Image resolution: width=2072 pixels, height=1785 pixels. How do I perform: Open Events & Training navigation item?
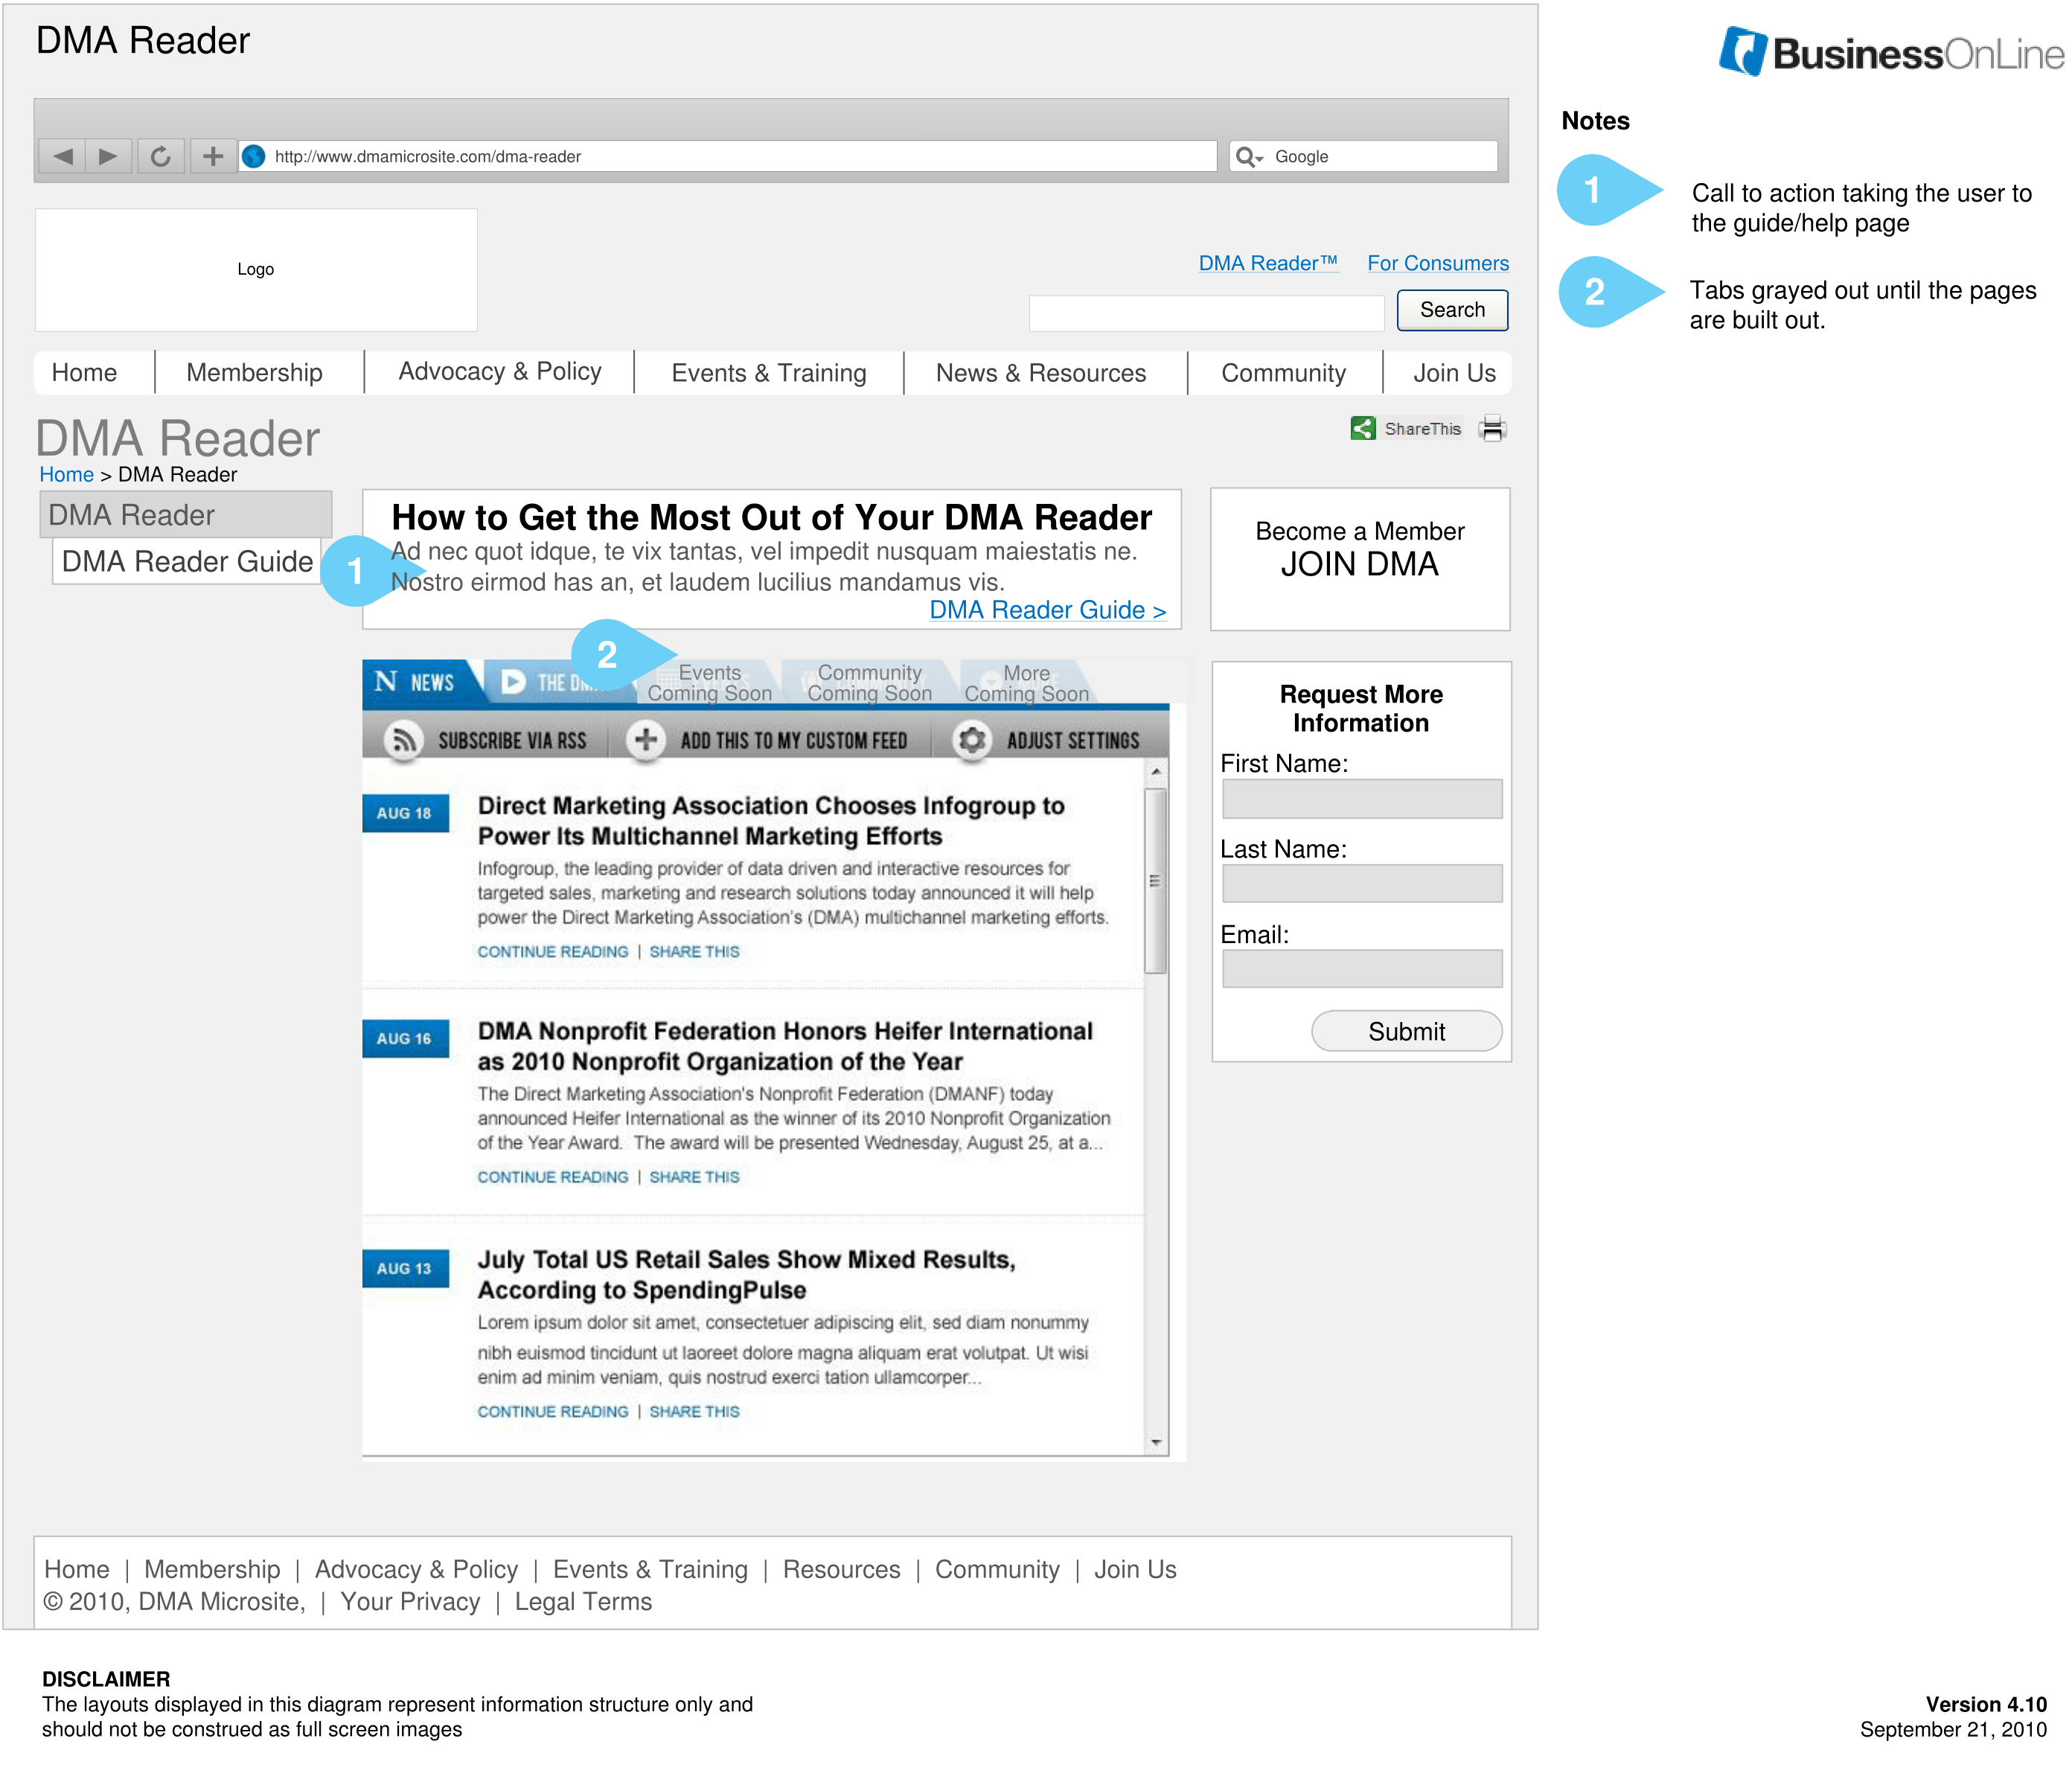[x=769, y=373]
